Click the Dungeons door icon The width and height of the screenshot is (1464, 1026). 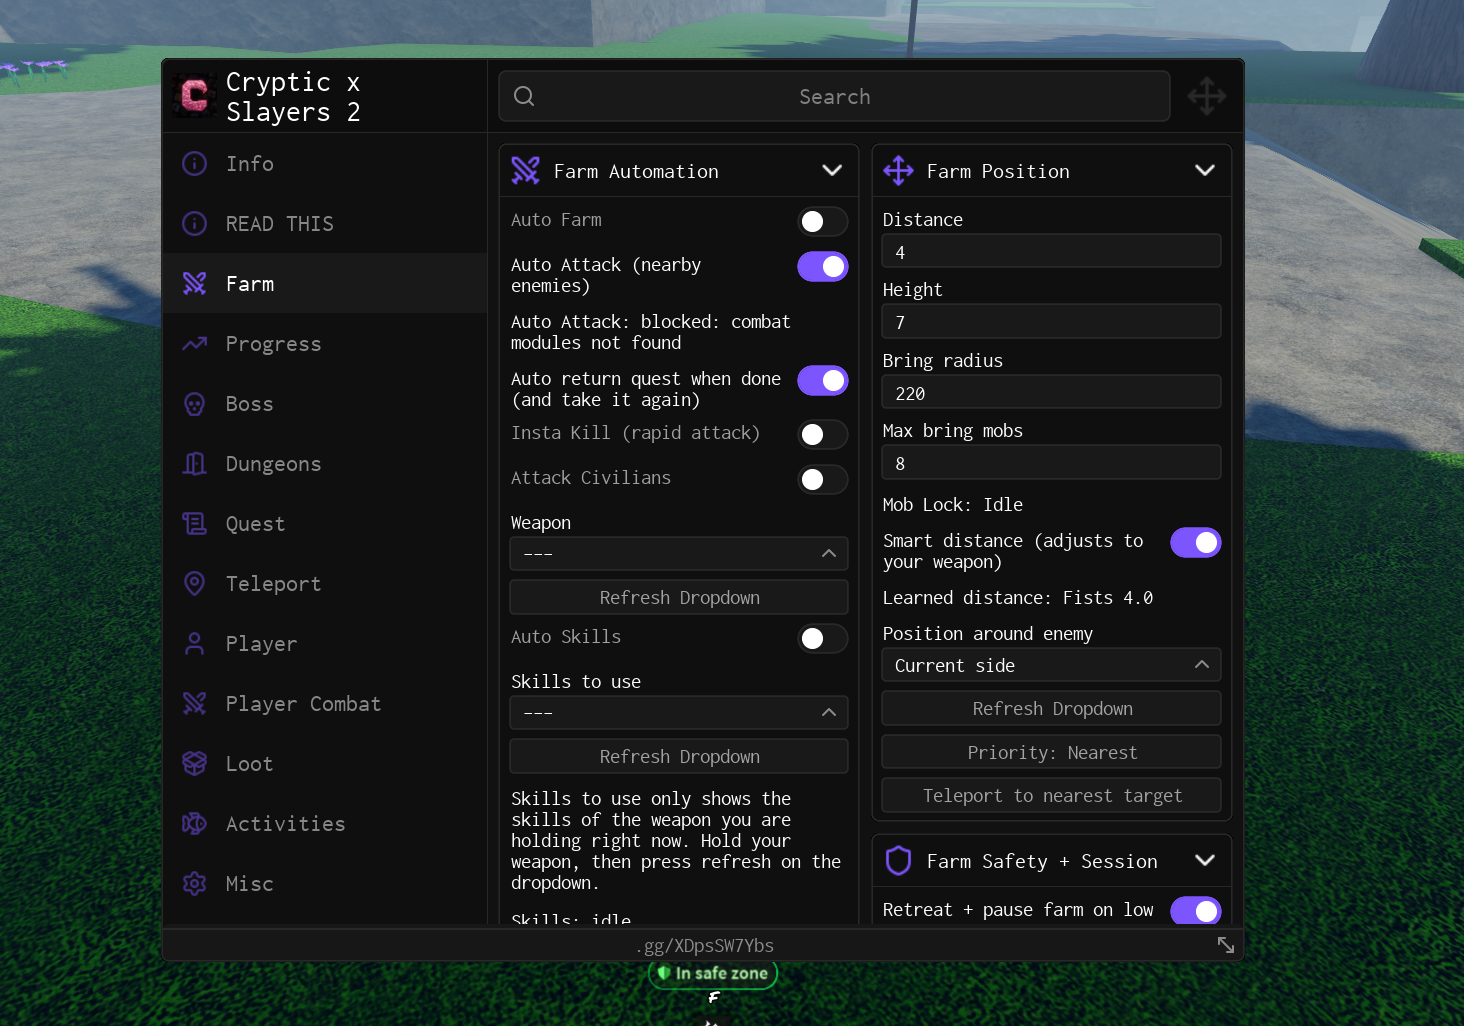pos(195,464)
